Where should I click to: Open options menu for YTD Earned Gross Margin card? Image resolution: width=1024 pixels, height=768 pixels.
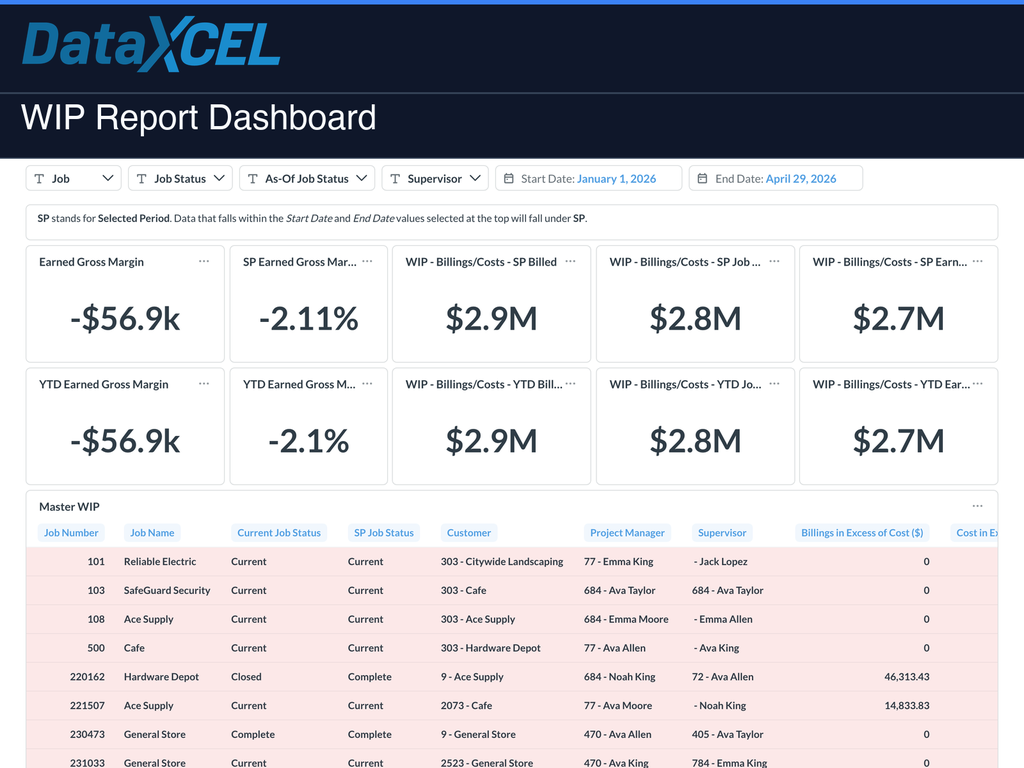[204, 384]
